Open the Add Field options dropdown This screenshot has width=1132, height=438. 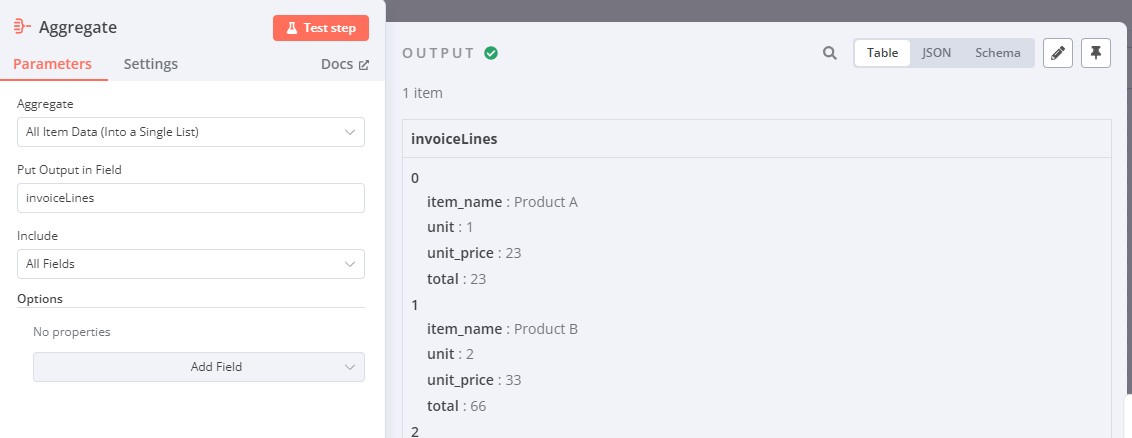point(198,367)
